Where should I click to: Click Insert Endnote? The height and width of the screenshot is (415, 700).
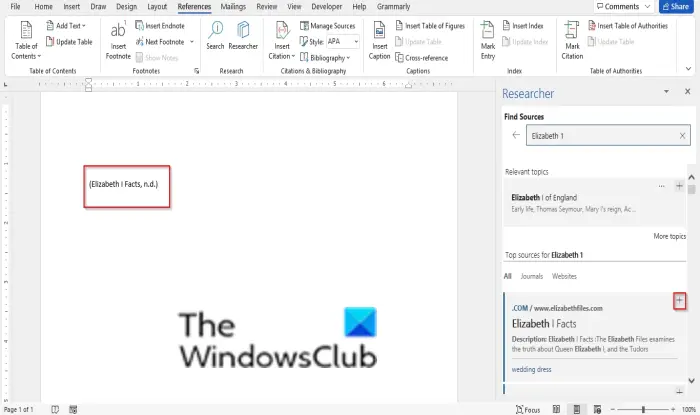[160, 25]
